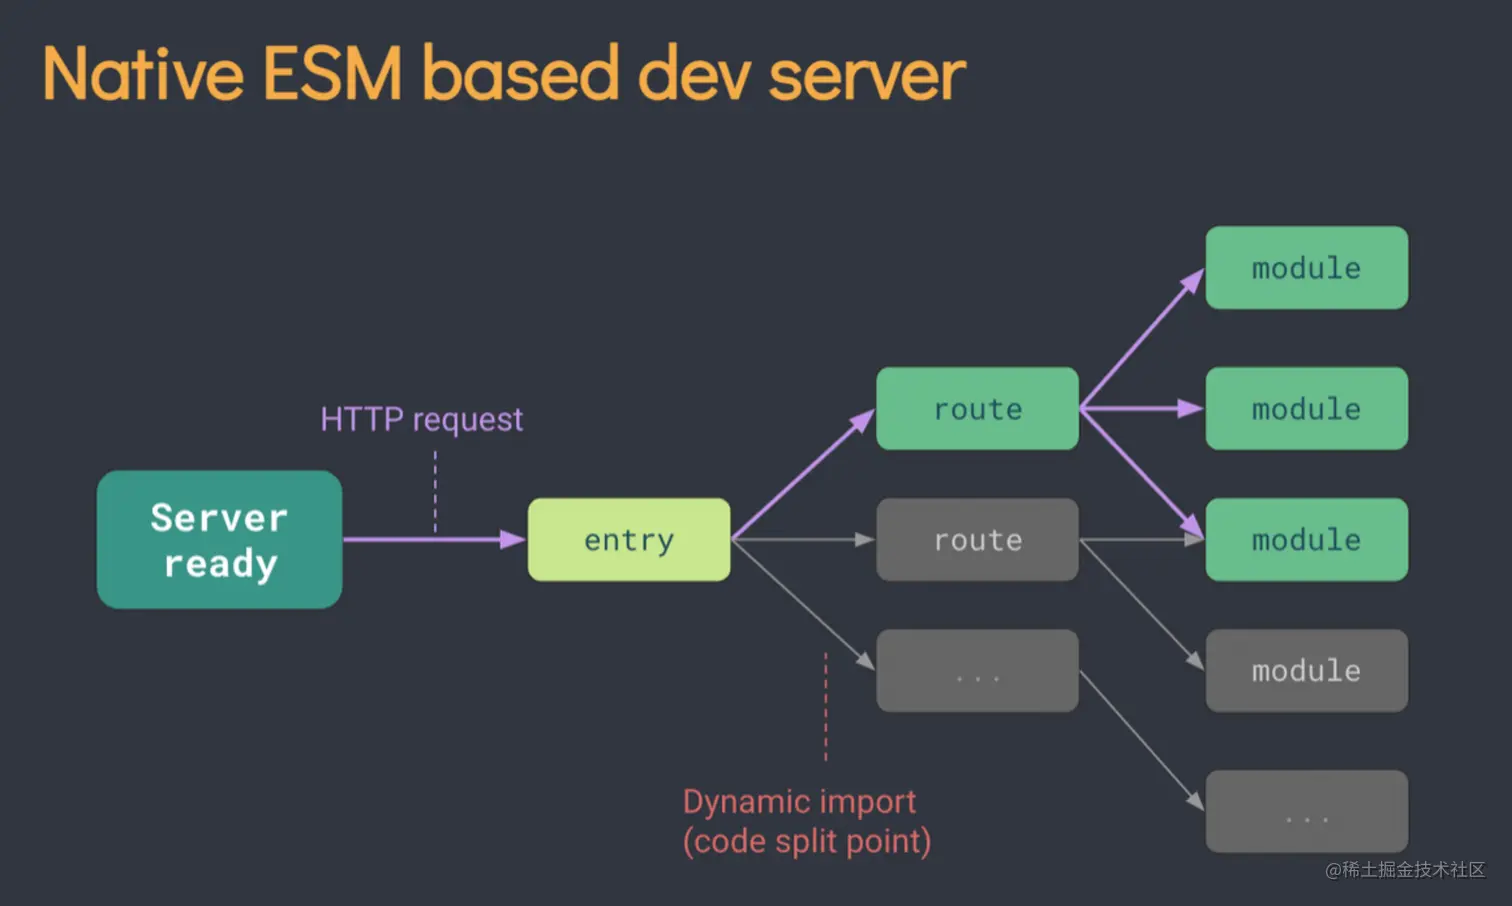The width and height of the screenshot is (1512, 906).
Task: Select the top green route node
Action: (x=977, y=408)
